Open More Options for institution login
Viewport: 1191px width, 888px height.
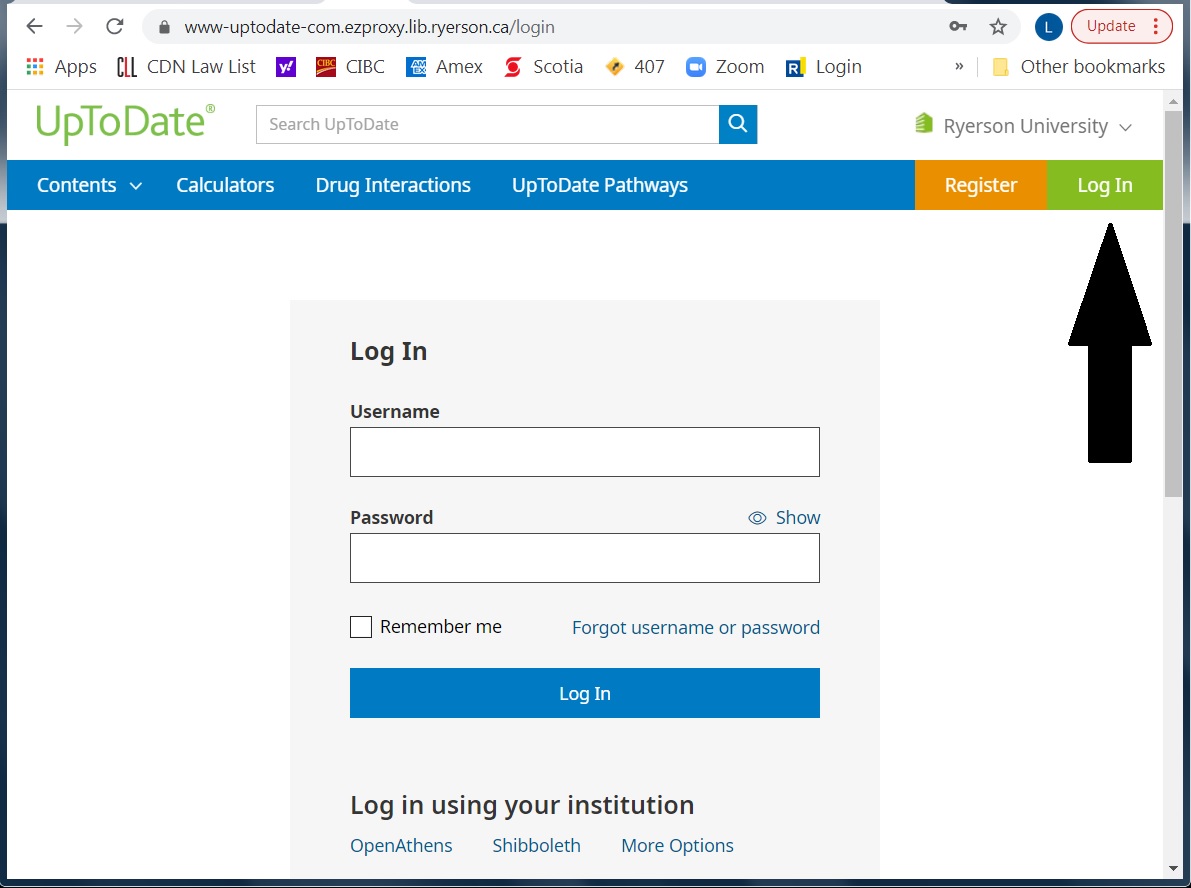pos(678,845)
